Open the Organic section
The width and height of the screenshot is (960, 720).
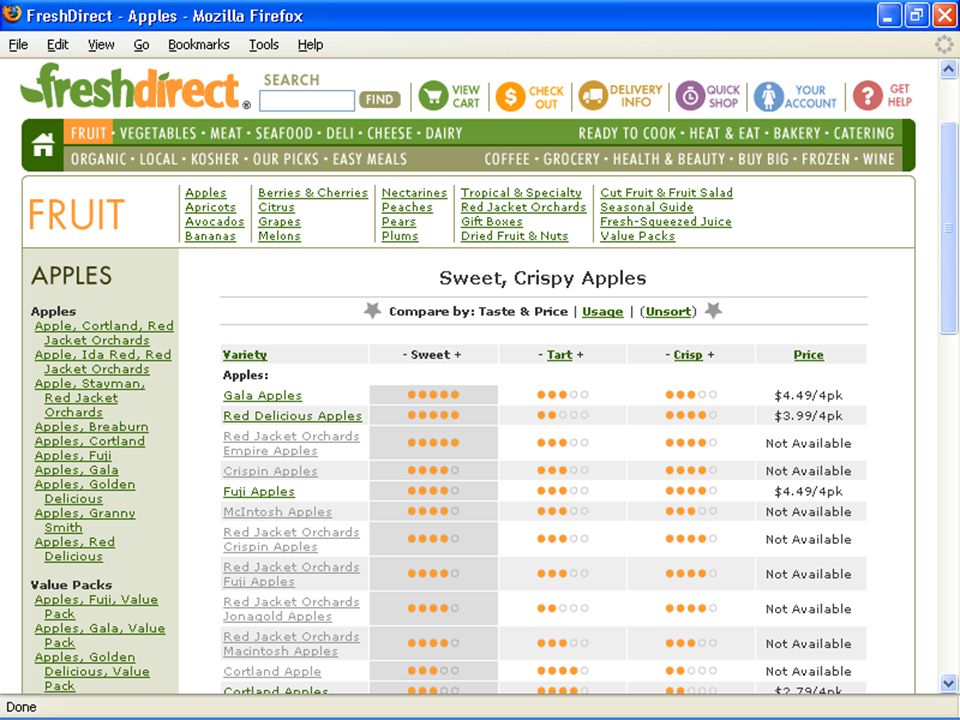[x=99, y=159]
